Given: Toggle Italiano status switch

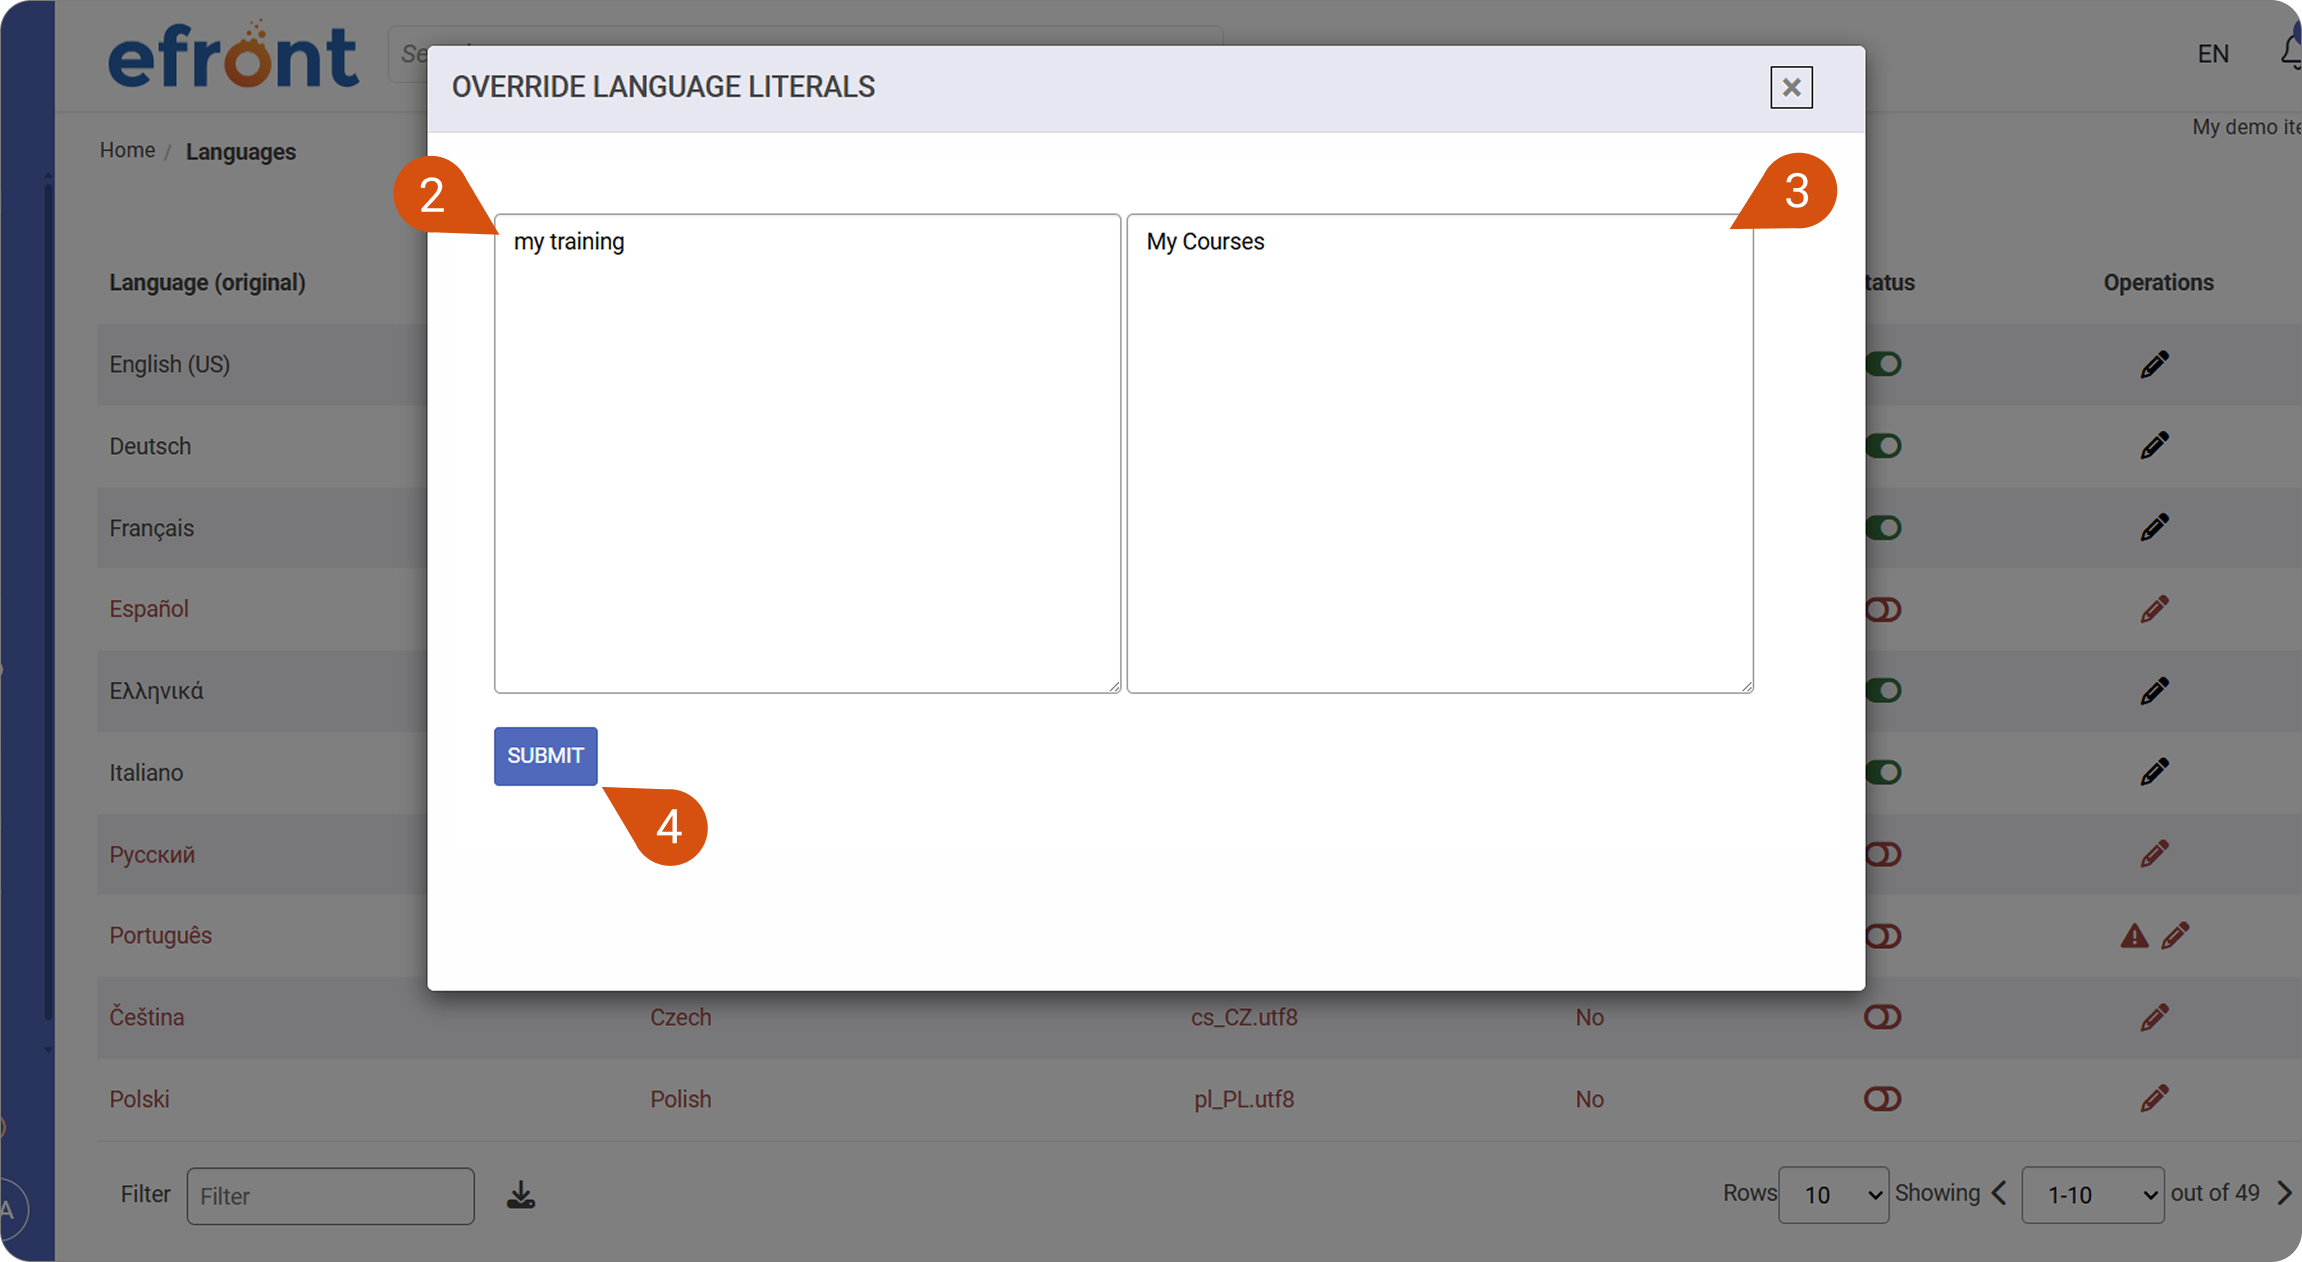Looking at the screenshot, I should [x=1883, y=772].
